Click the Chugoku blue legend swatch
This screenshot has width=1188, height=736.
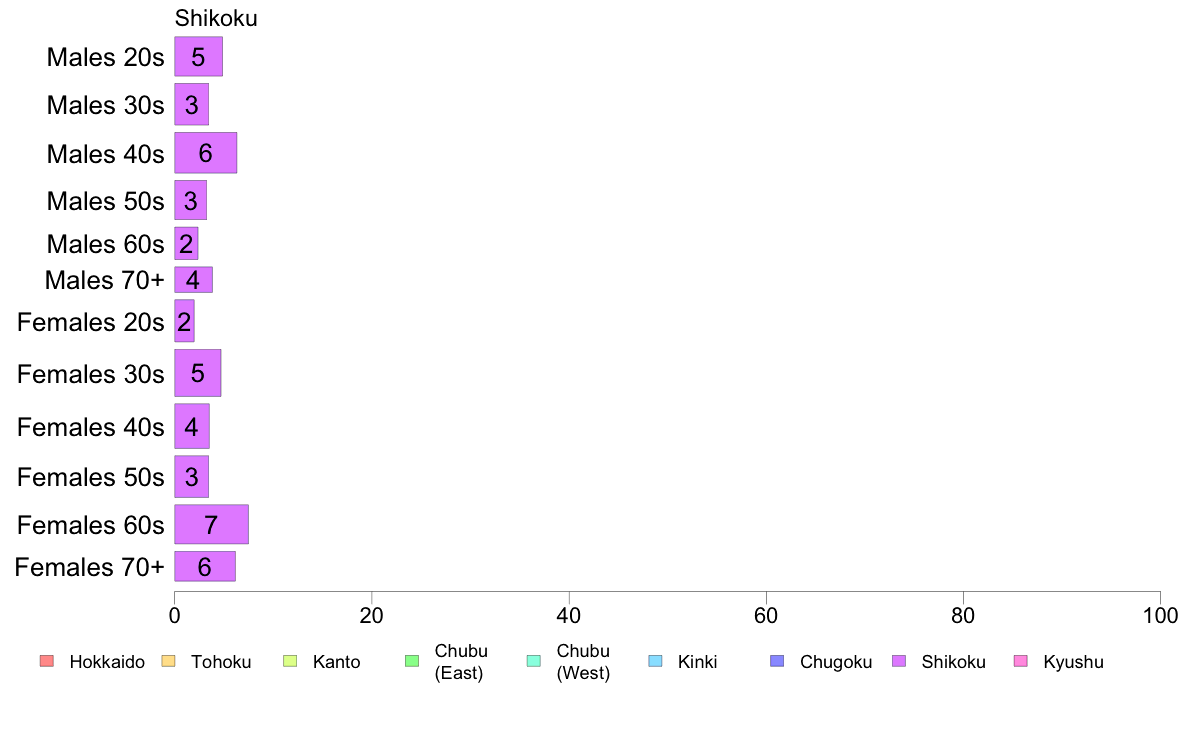(x=777, y=661)
